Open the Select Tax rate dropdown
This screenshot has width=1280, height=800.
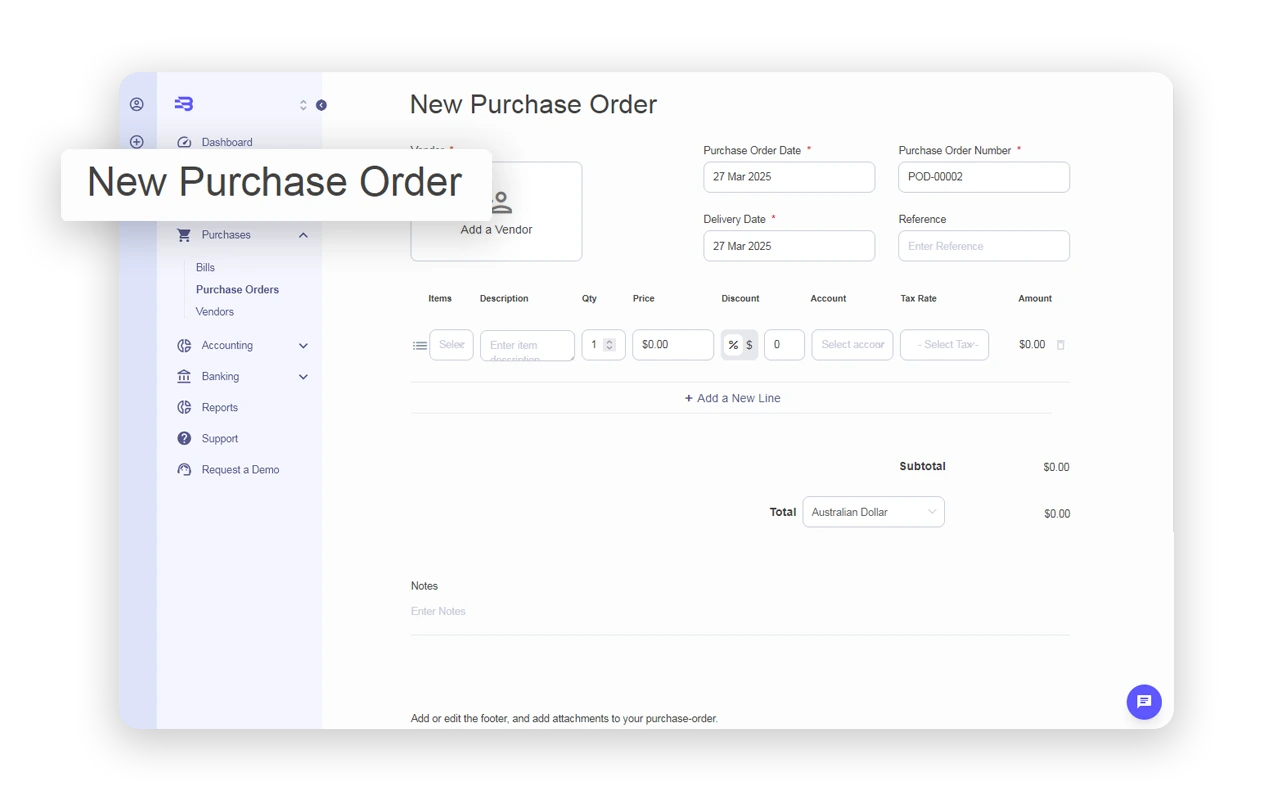(944, 345)
